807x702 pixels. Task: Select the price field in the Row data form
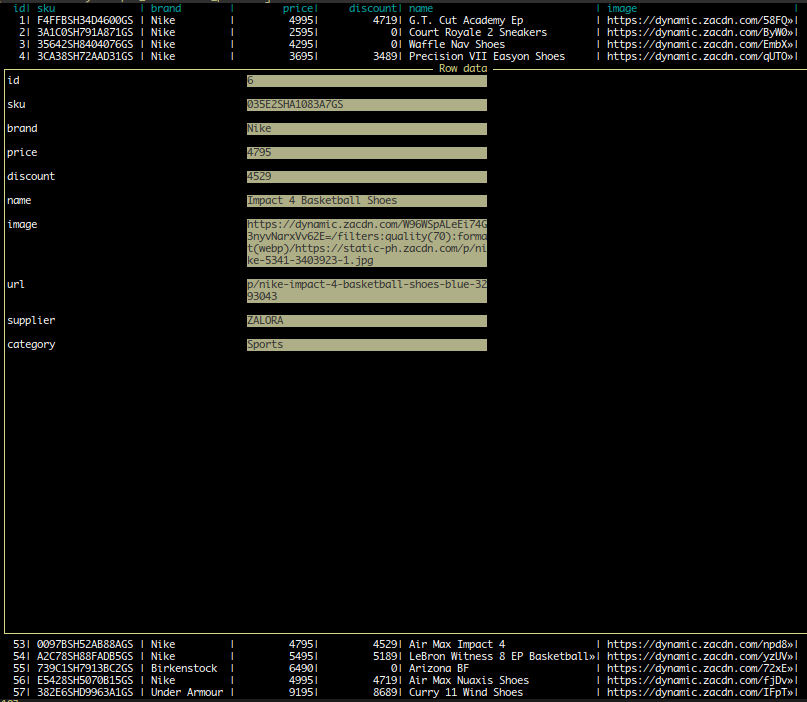point(366,153)
